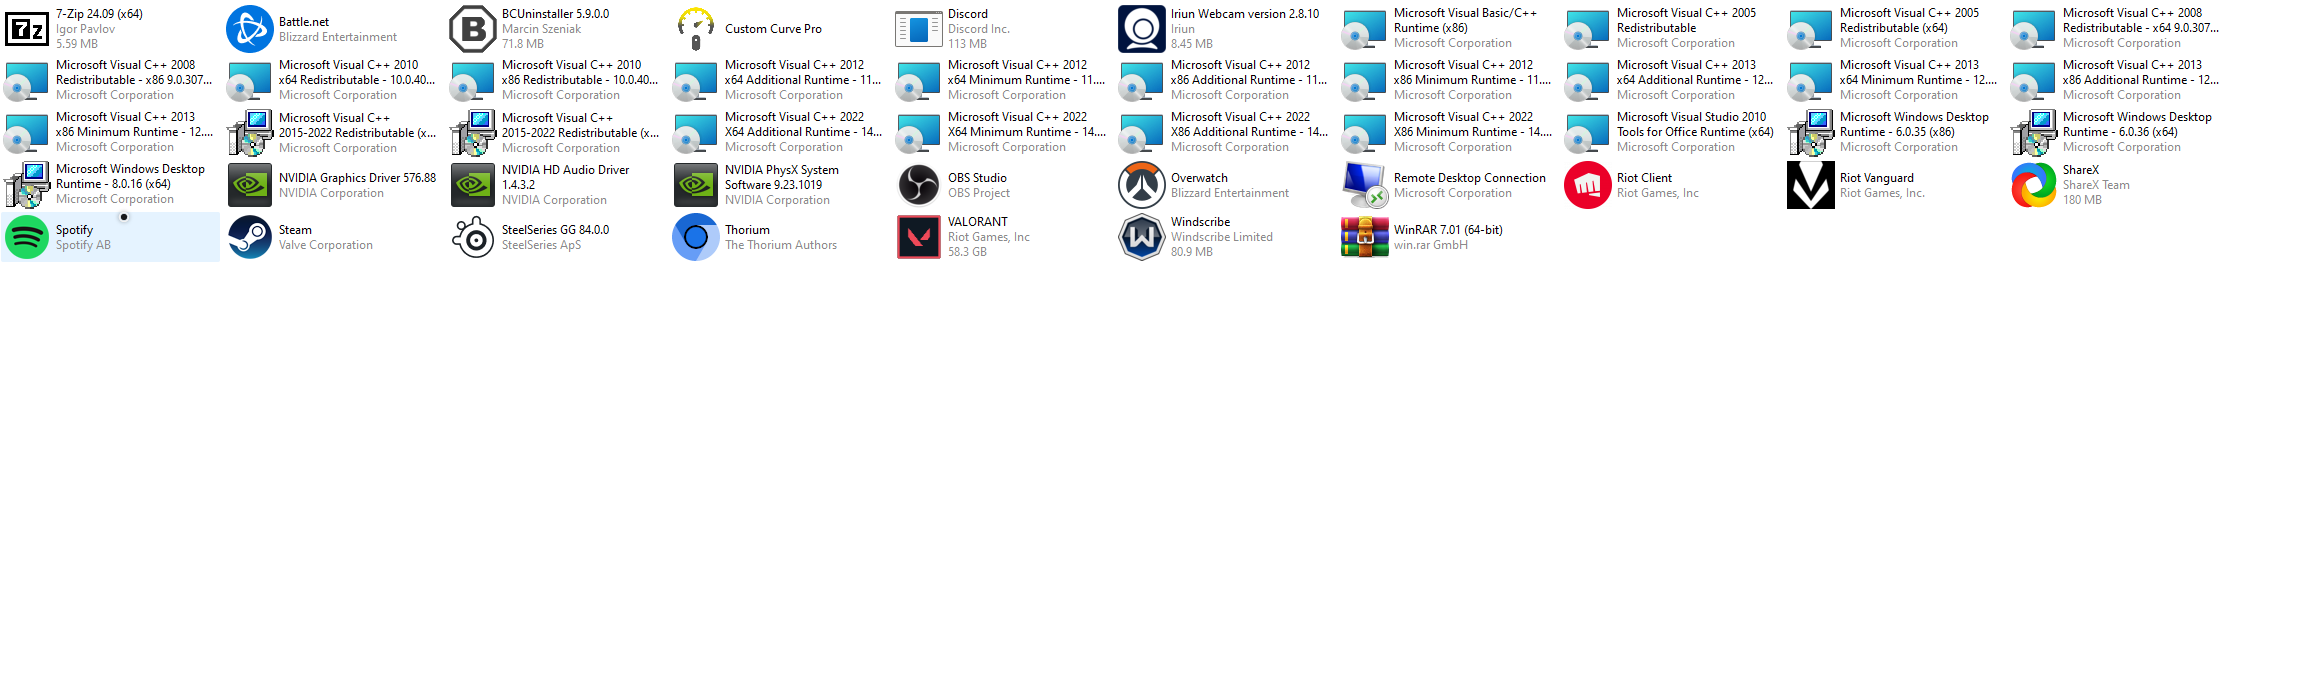
Task: Click the SteelSeries GG icon
Action: pyautogui.click(x=473, y=237)
